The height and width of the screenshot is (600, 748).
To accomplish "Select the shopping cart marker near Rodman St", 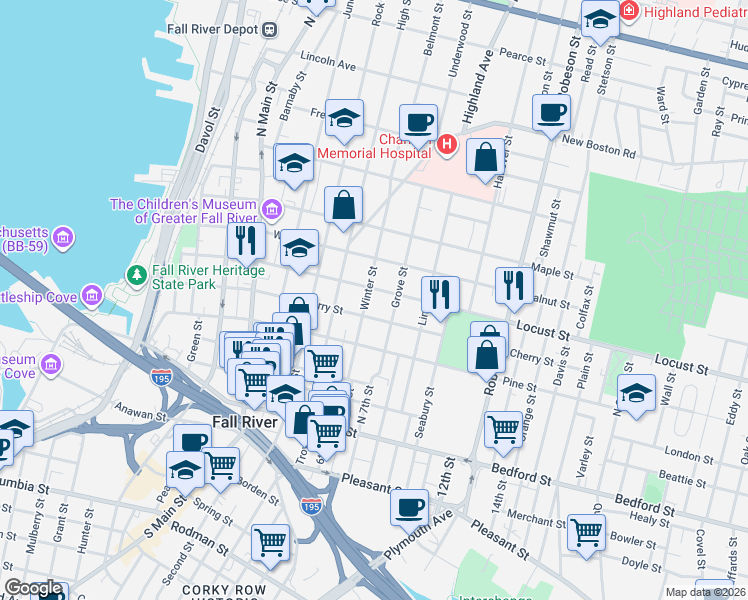I will [x=270, y=545].
